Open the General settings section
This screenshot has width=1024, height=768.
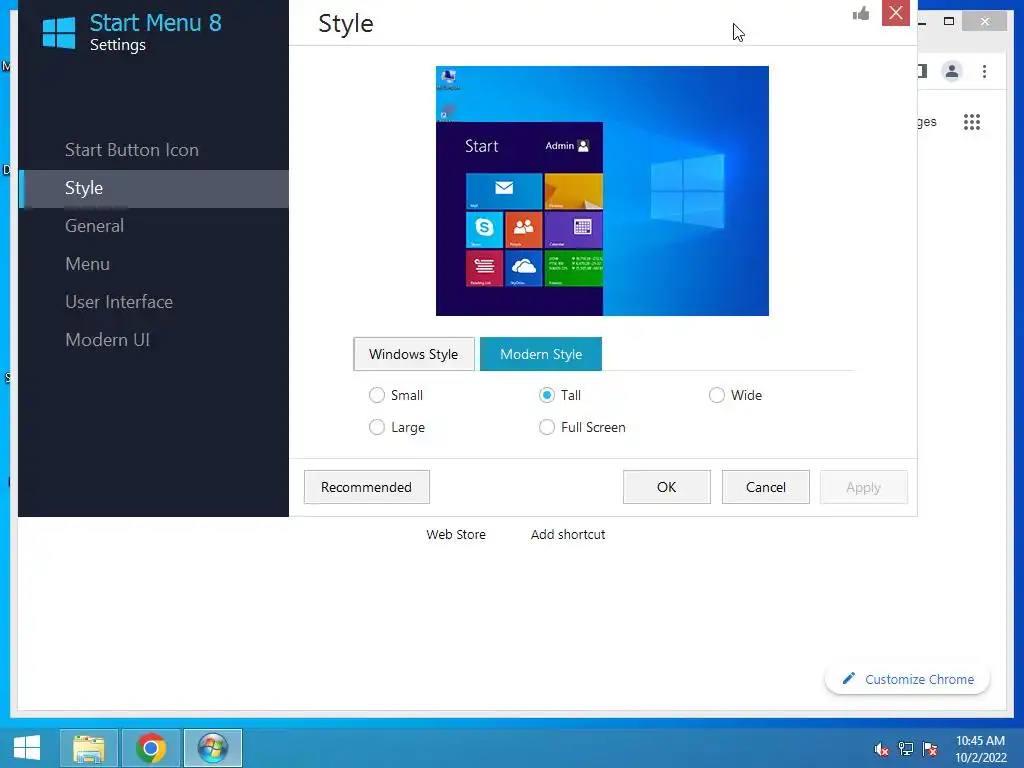[95, 226]
